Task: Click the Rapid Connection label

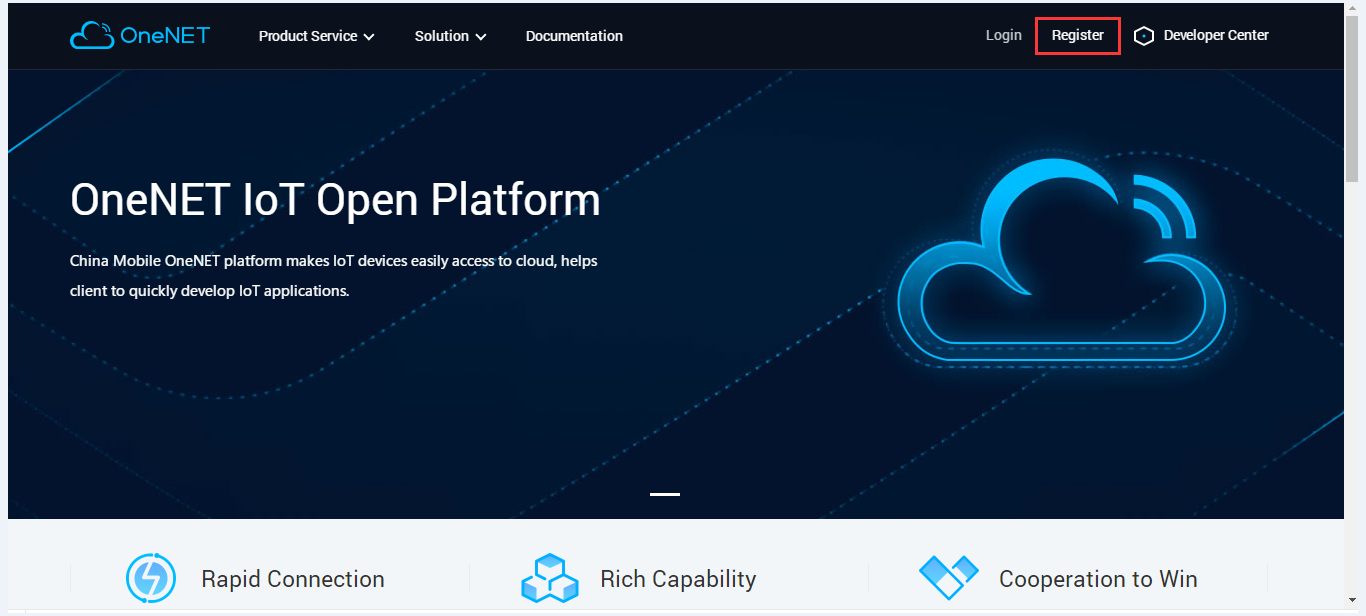Action: (x=293, y=579)
